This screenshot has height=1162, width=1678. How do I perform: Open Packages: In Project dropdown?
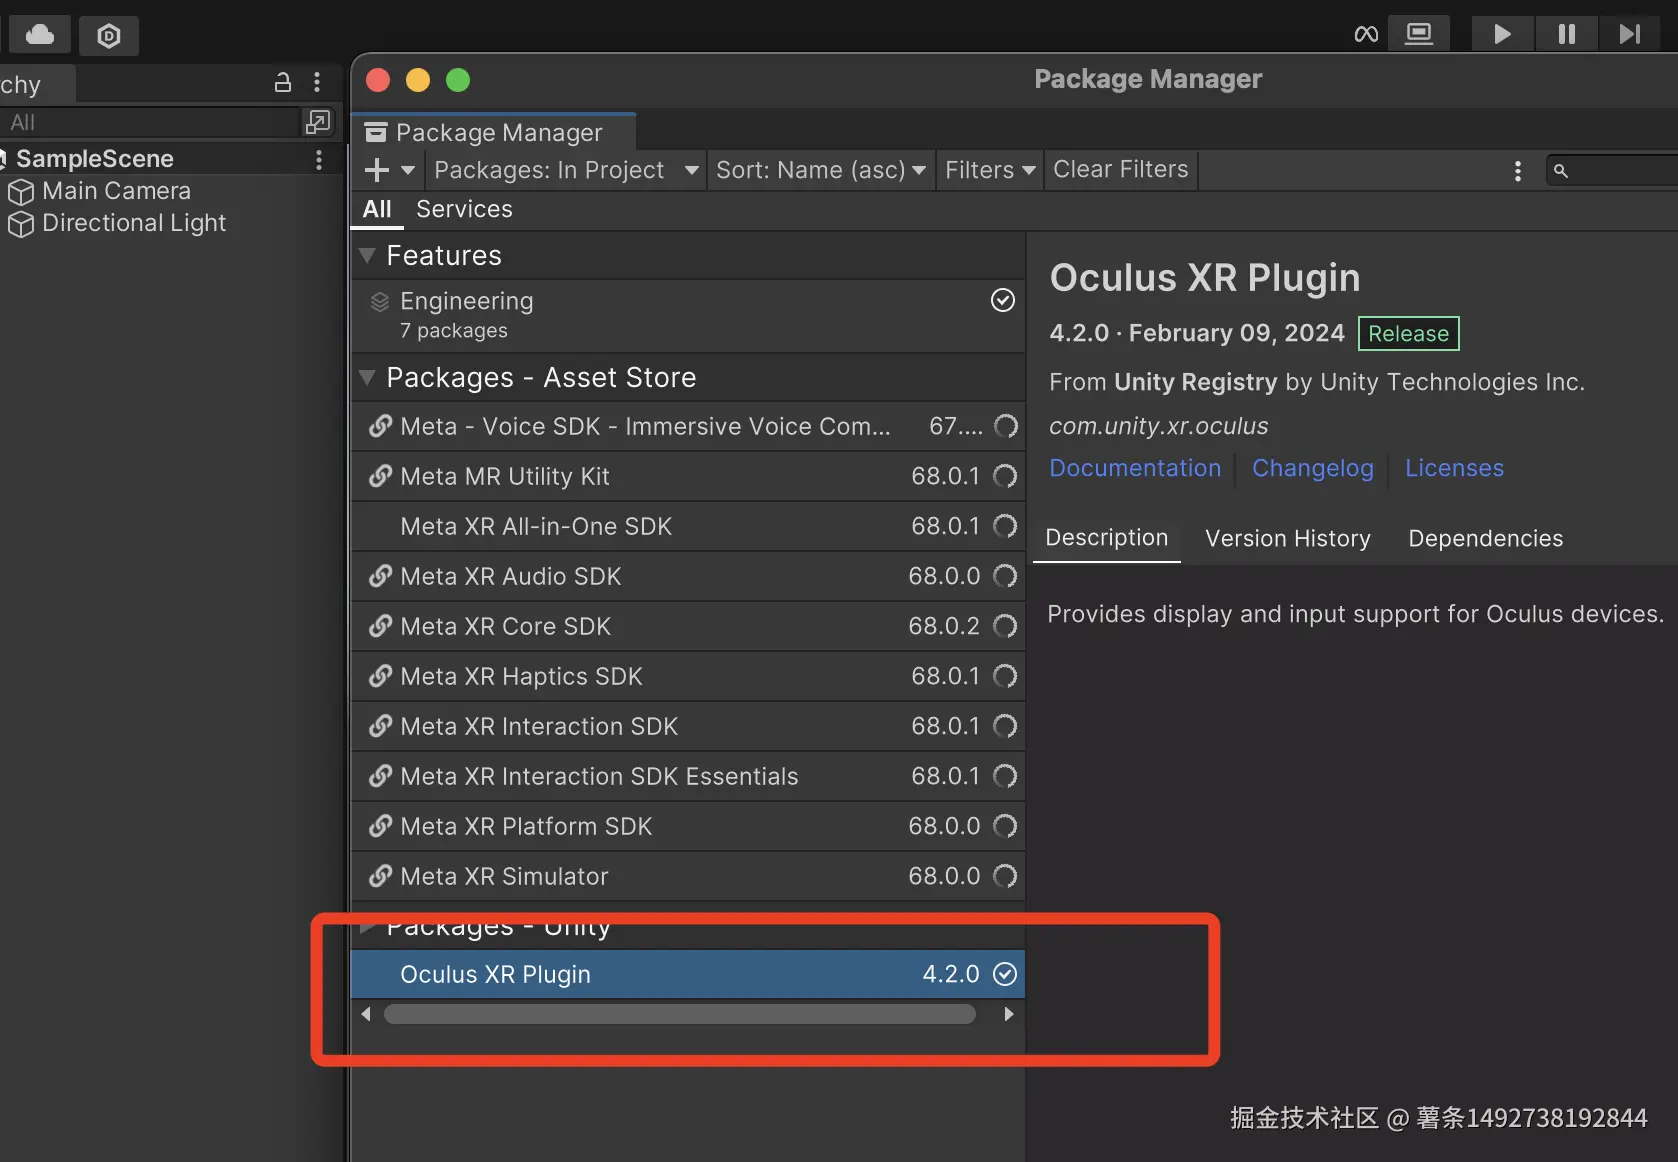(x=565, y=170)
